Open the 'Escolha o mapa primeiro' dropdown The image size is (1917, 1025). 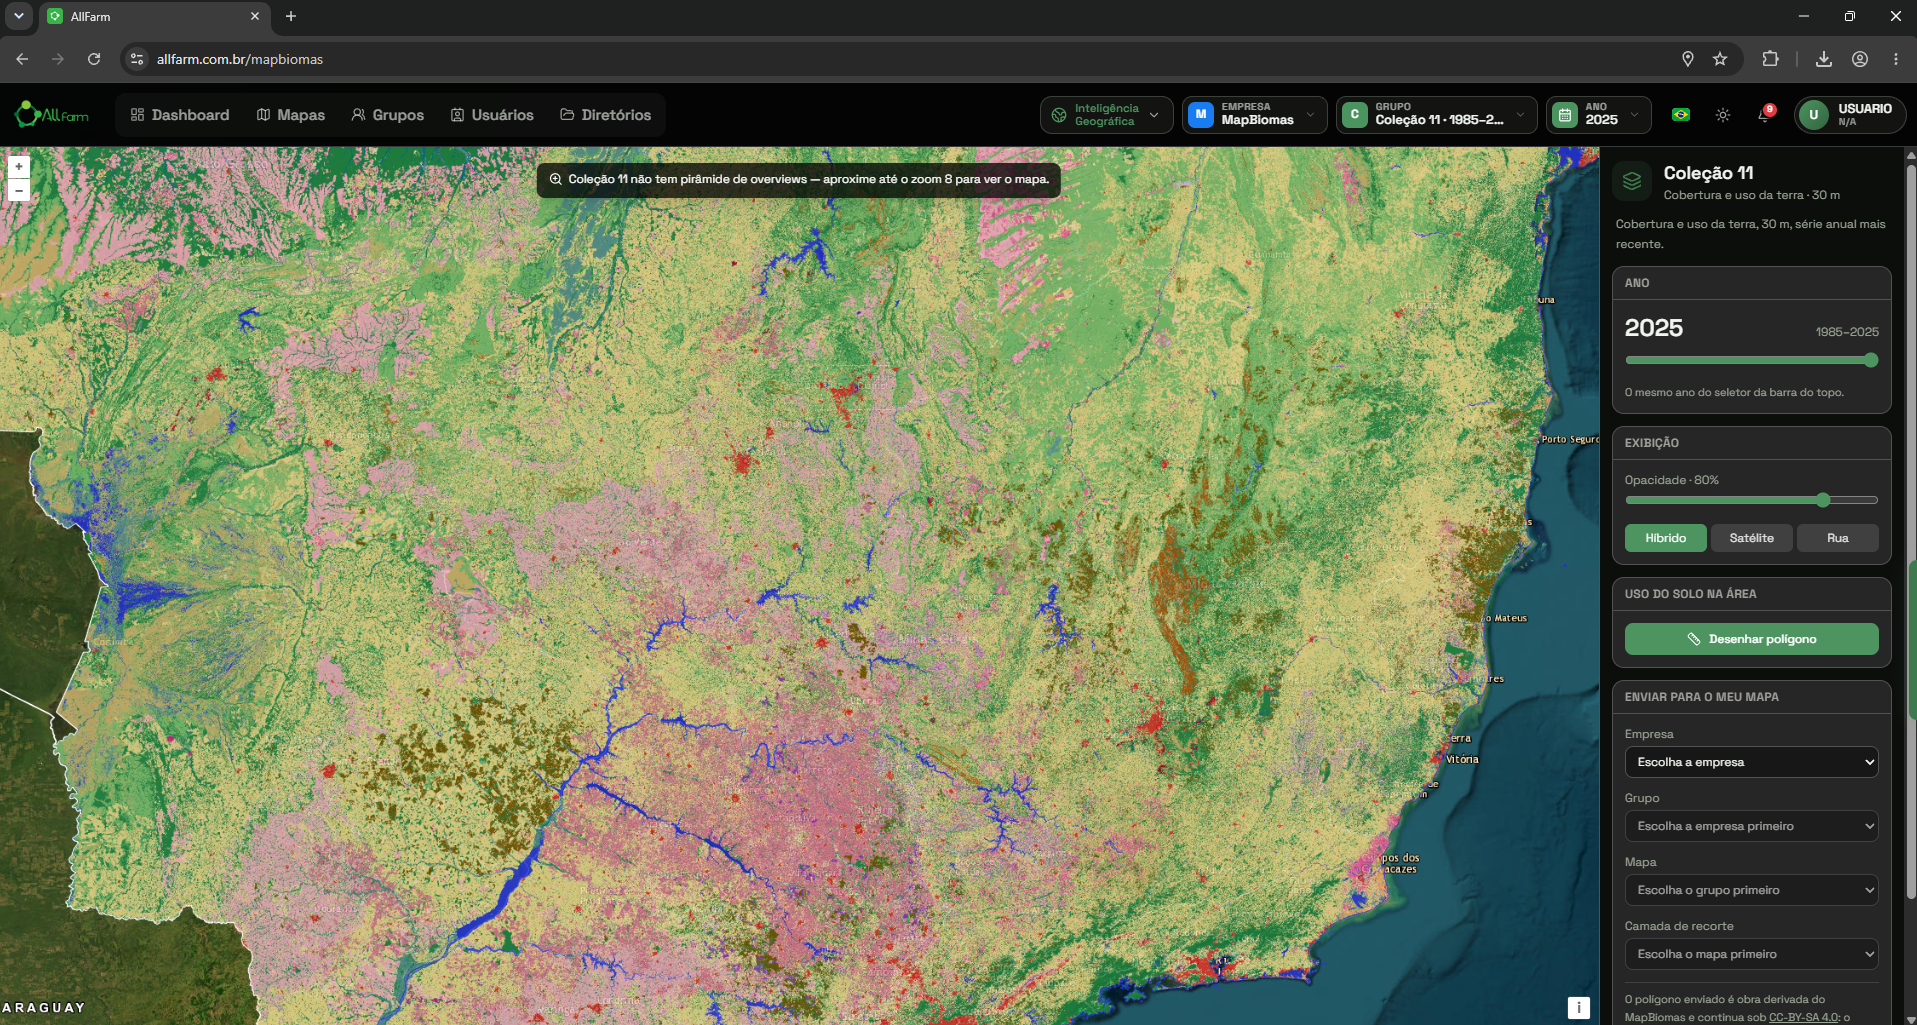(1752, 954)
